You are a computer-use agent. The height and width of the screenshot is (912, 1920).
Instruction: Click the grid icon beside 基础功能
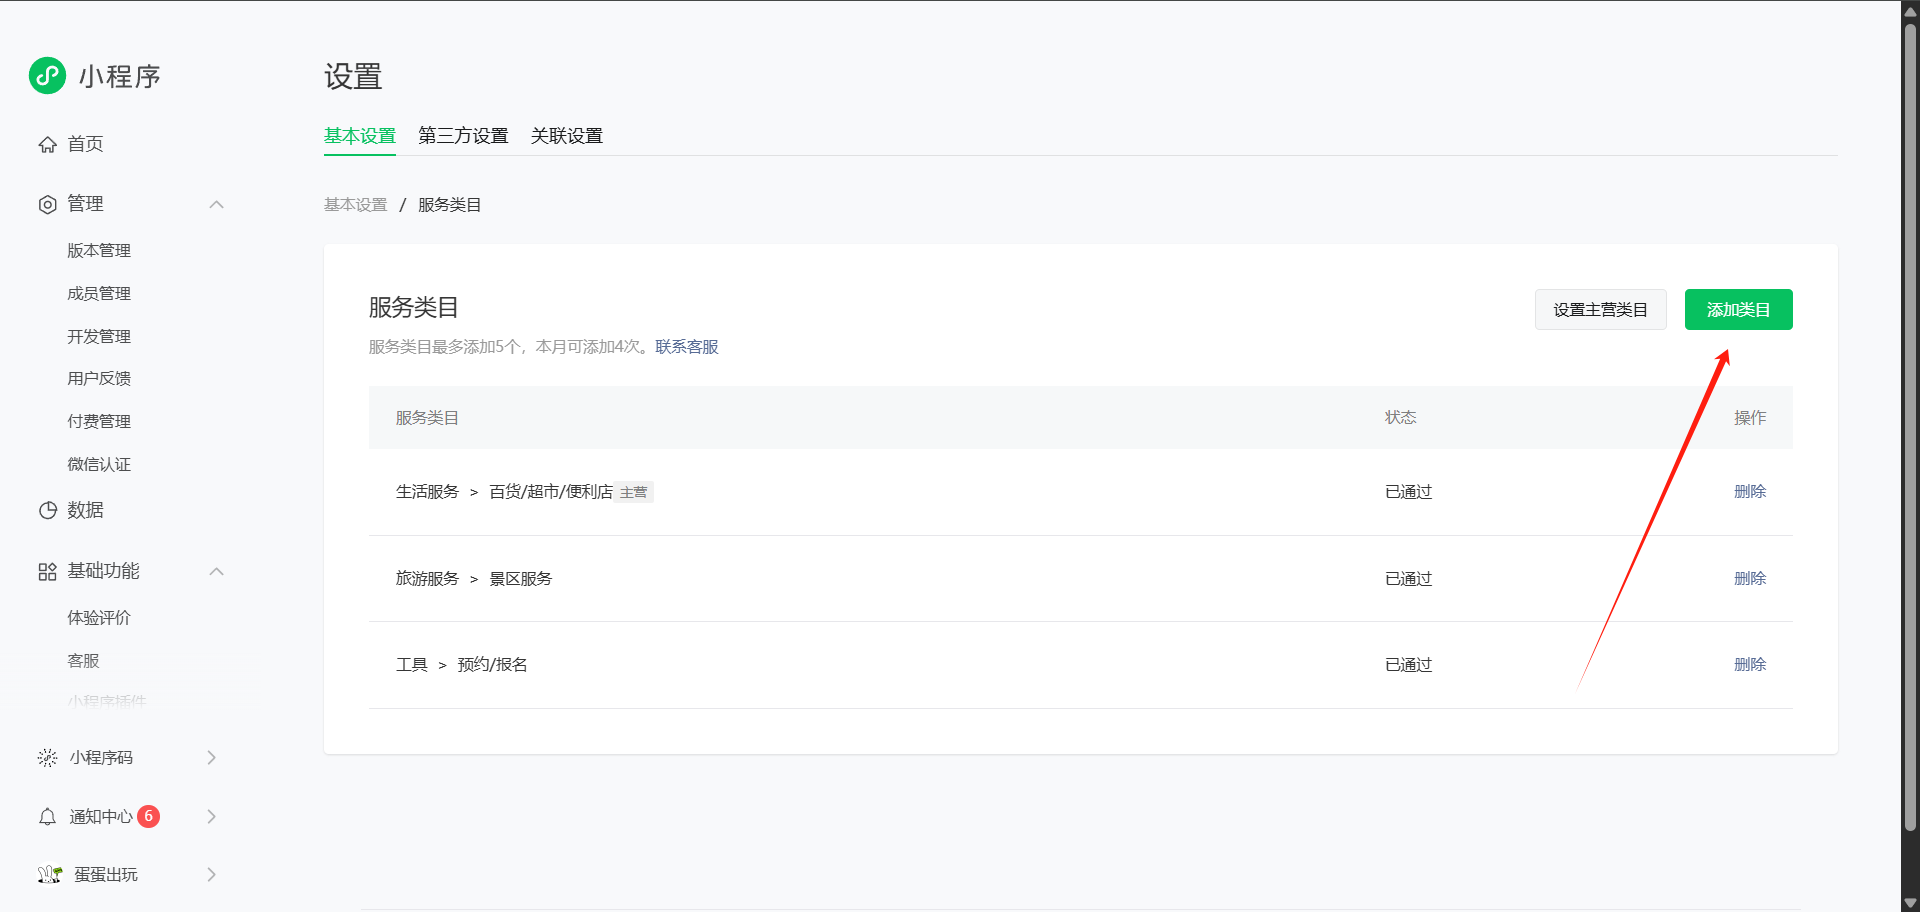coord(47,572)
